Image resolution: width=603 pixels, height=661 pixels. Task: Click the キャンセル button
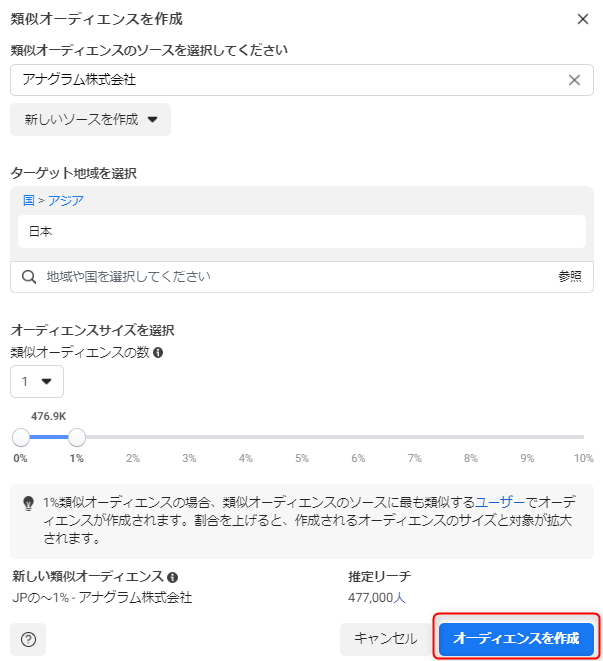tap(385, 638)
